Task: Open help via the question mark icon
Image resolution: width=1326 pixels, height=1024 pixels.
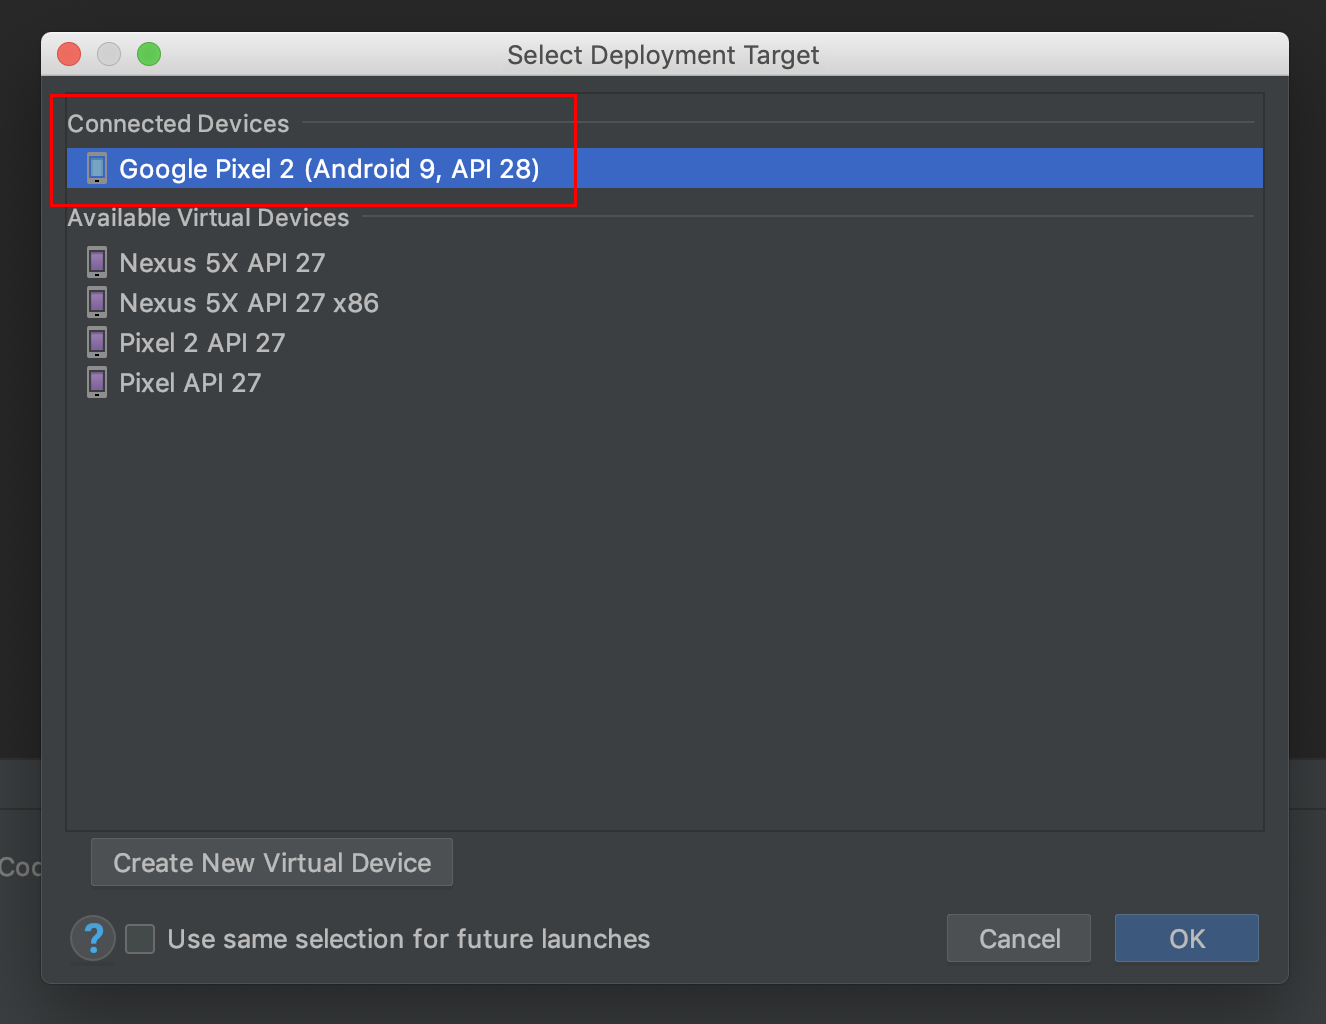Action: [x=93, y=939]
